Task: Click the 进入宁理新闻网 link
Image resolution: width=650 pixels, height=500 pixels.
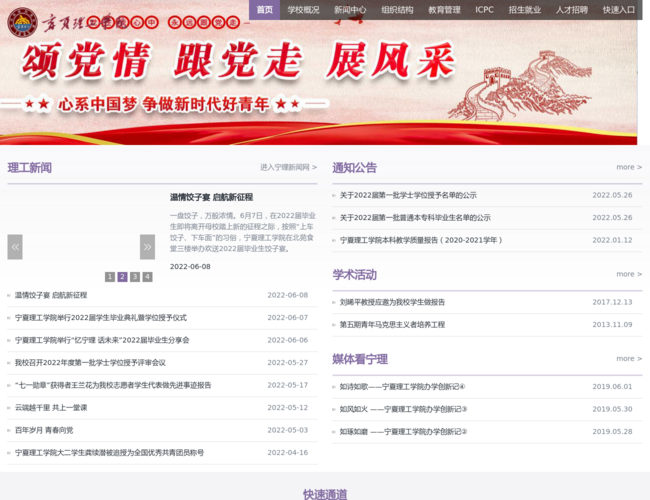Action: click(x=289, y=167)
